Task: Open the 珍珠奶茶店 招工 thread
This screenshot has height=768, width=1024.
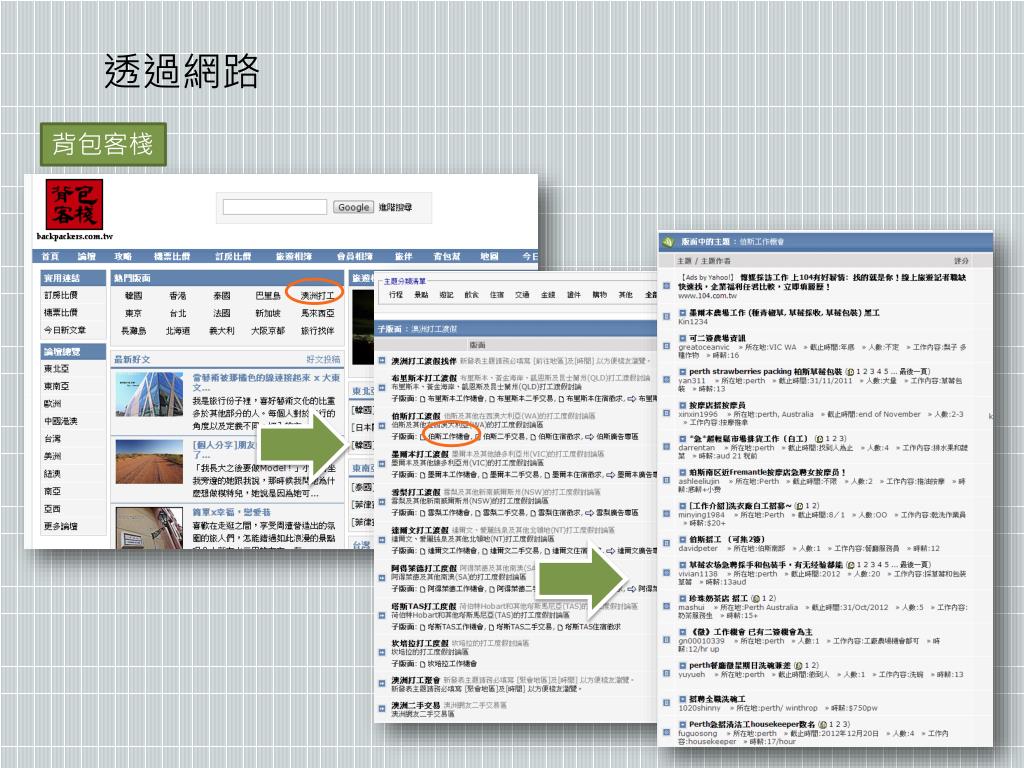Action: click(718, 598)
